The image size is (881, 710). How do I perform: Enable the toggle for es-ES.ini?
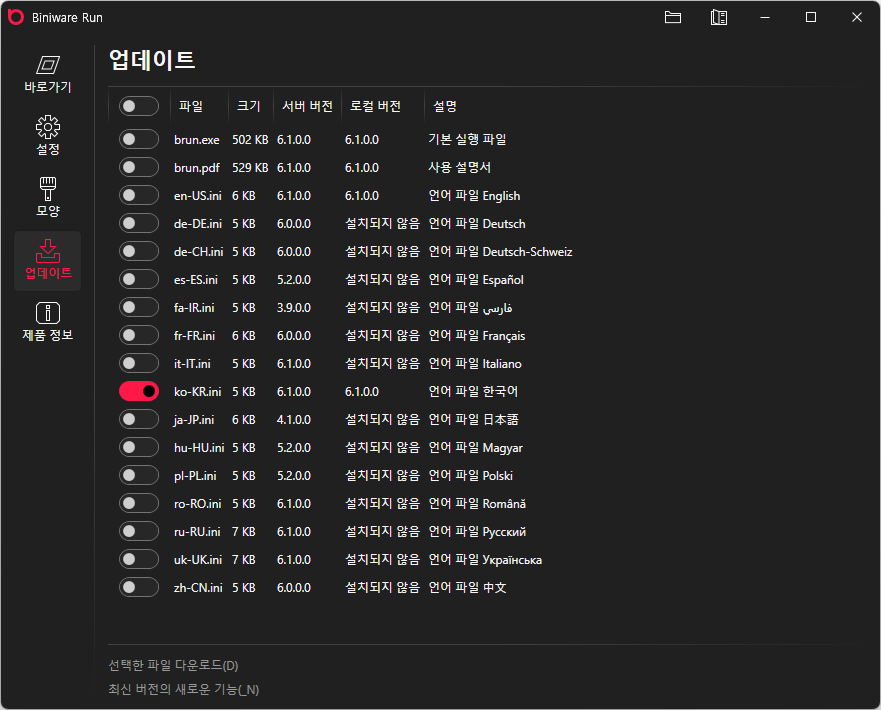coord(139,280)
